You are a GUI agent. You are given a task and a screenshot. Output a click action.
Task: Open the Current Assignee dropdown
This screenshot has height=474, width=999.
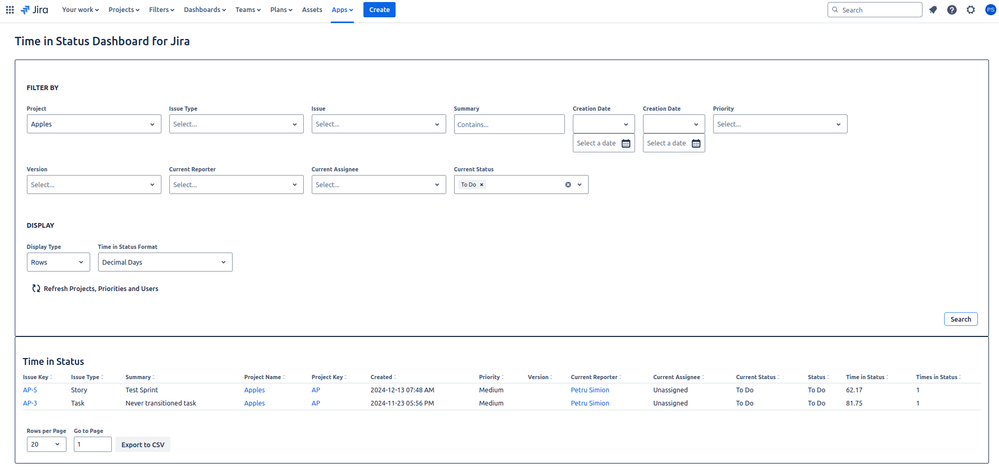coord(378,185)
